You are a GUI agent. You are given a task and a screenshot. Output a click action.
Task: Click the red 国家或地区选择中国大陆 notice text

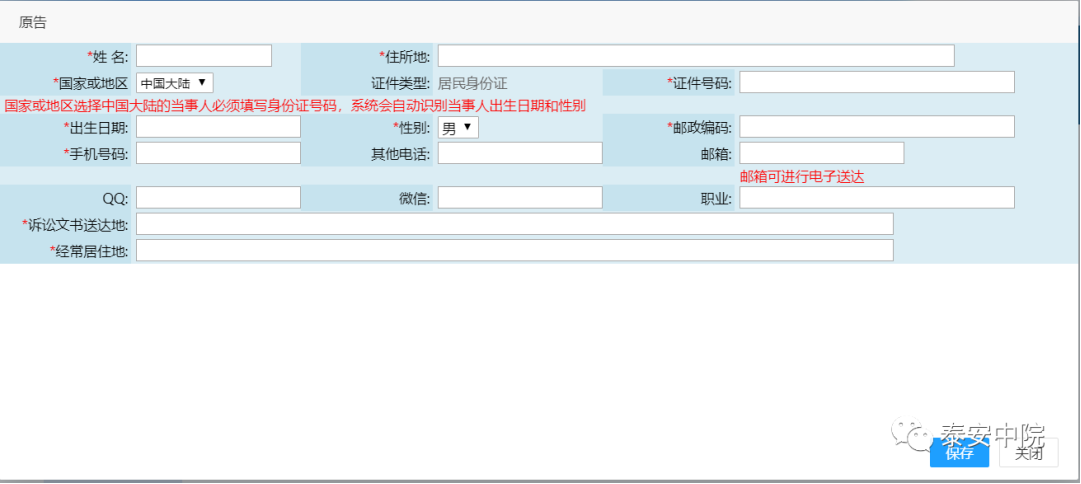click(x=295, y=106)
